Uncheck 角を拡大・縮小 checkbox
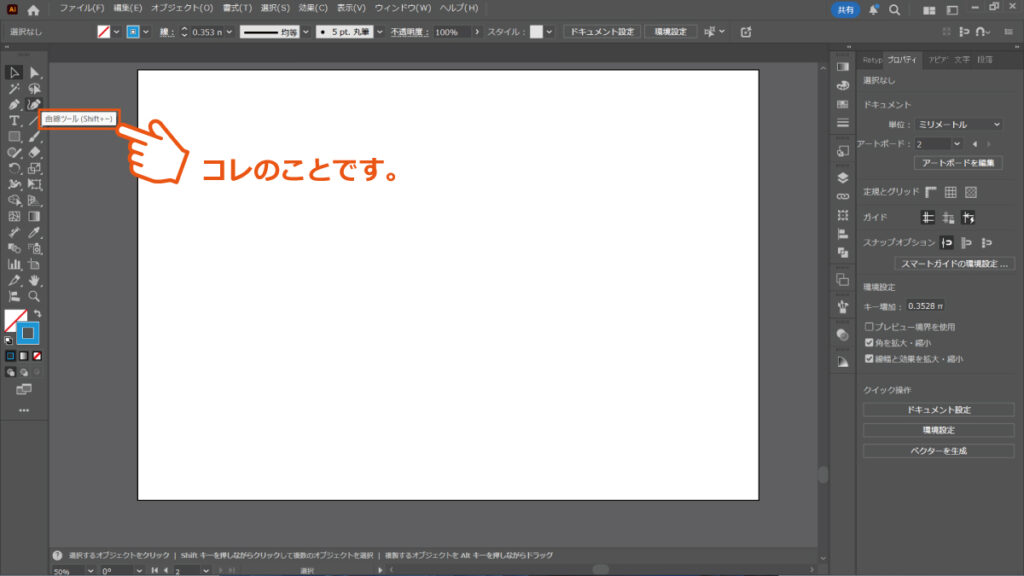Image resolution: width=1024 pixels, height=576 pixels. 869,342
